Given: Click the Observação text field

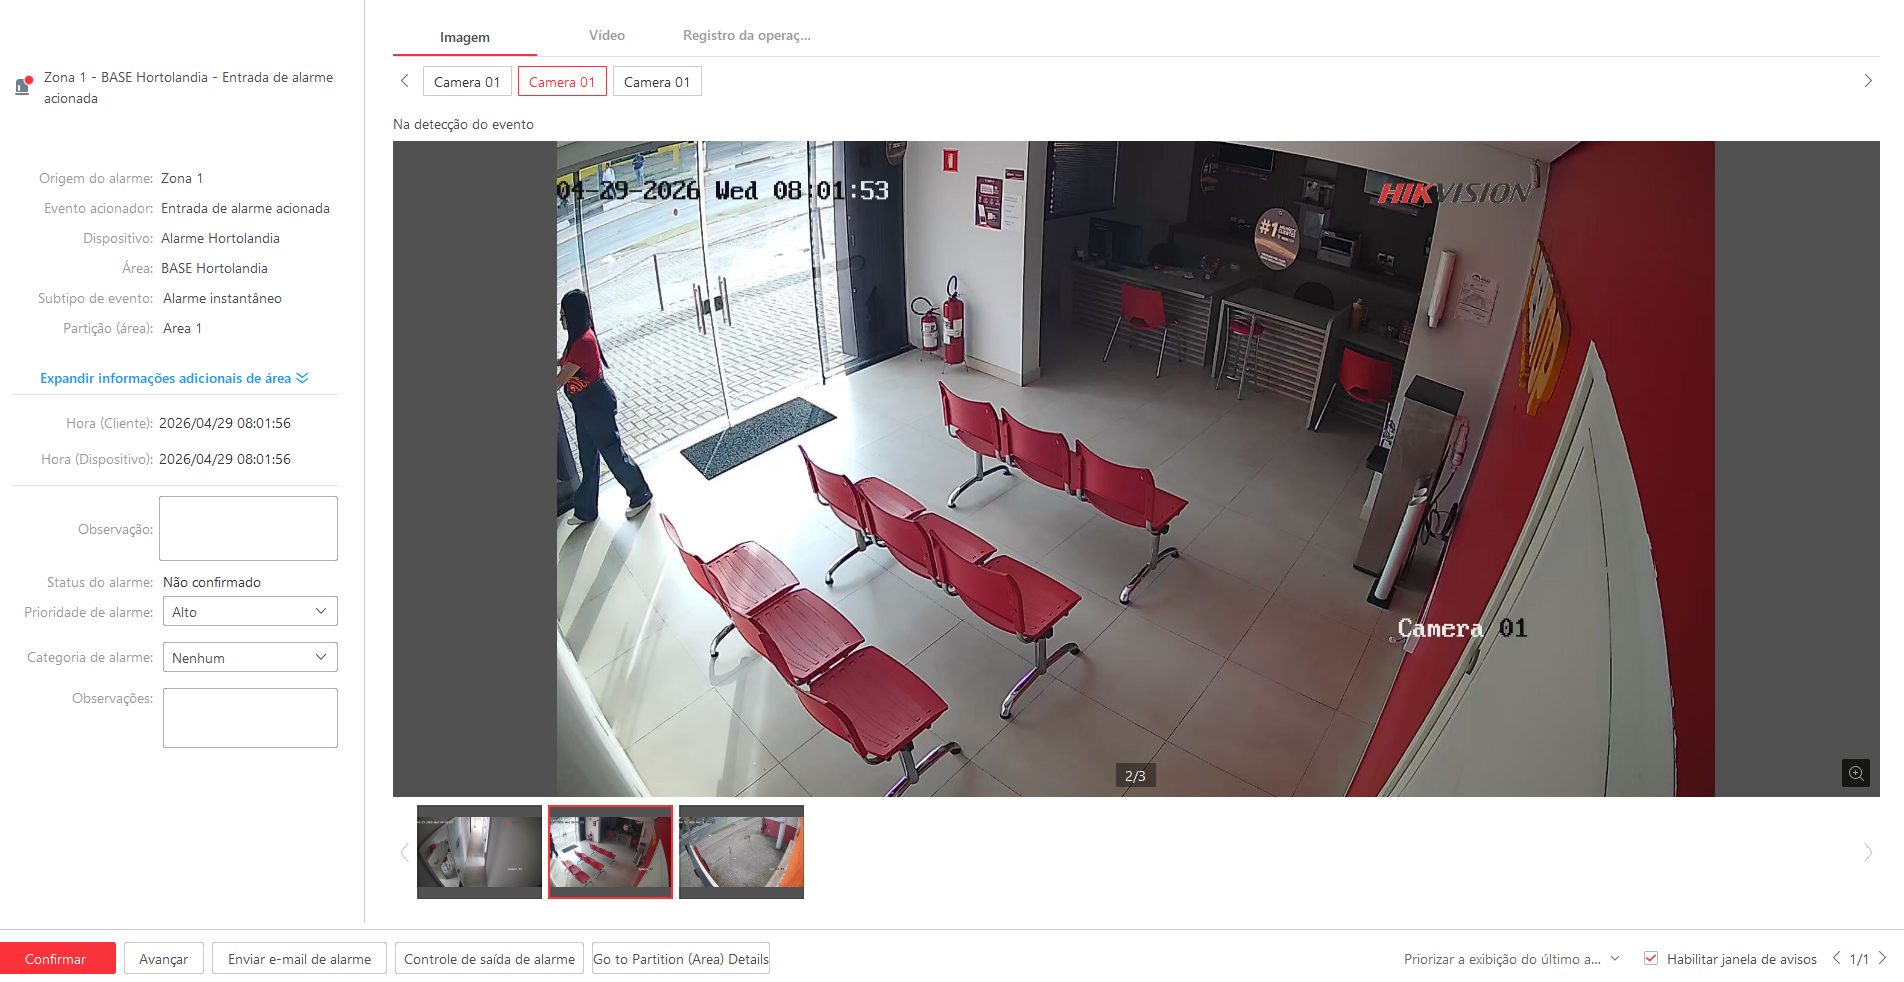Looking at the screenshot, I should point(248,528).
